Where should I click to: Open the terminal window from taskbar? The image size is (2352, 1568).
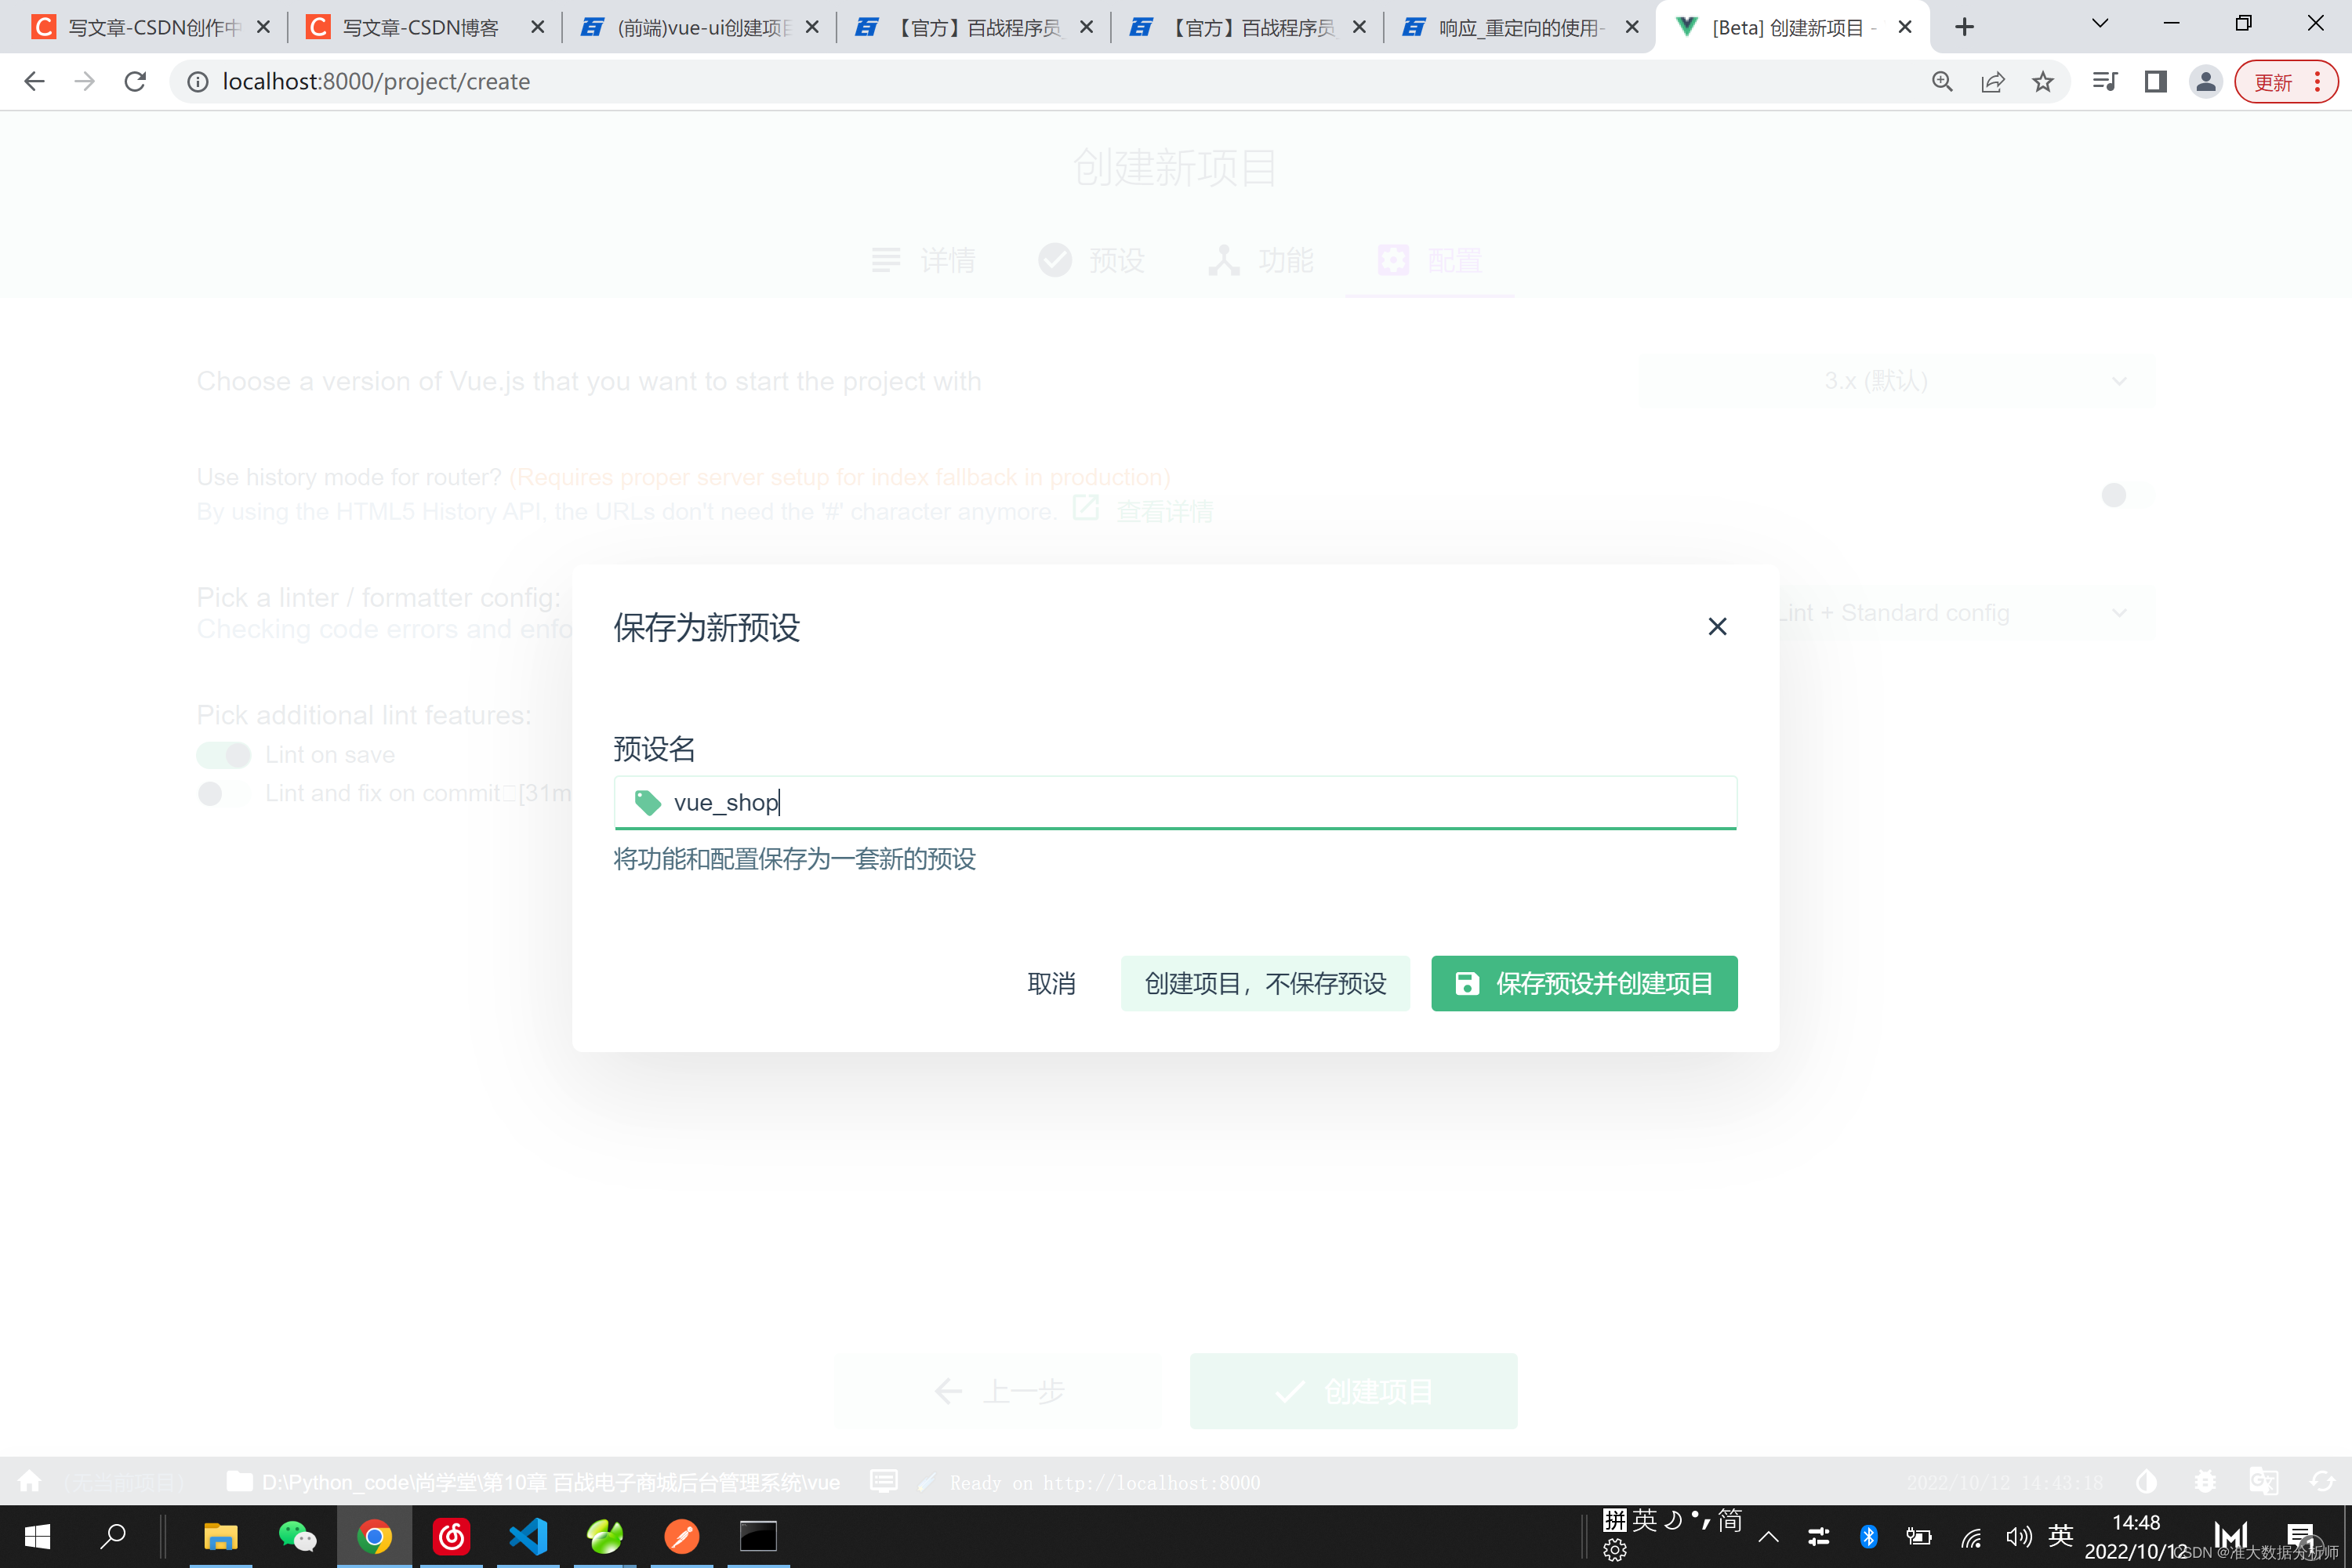pos(757,1536)
